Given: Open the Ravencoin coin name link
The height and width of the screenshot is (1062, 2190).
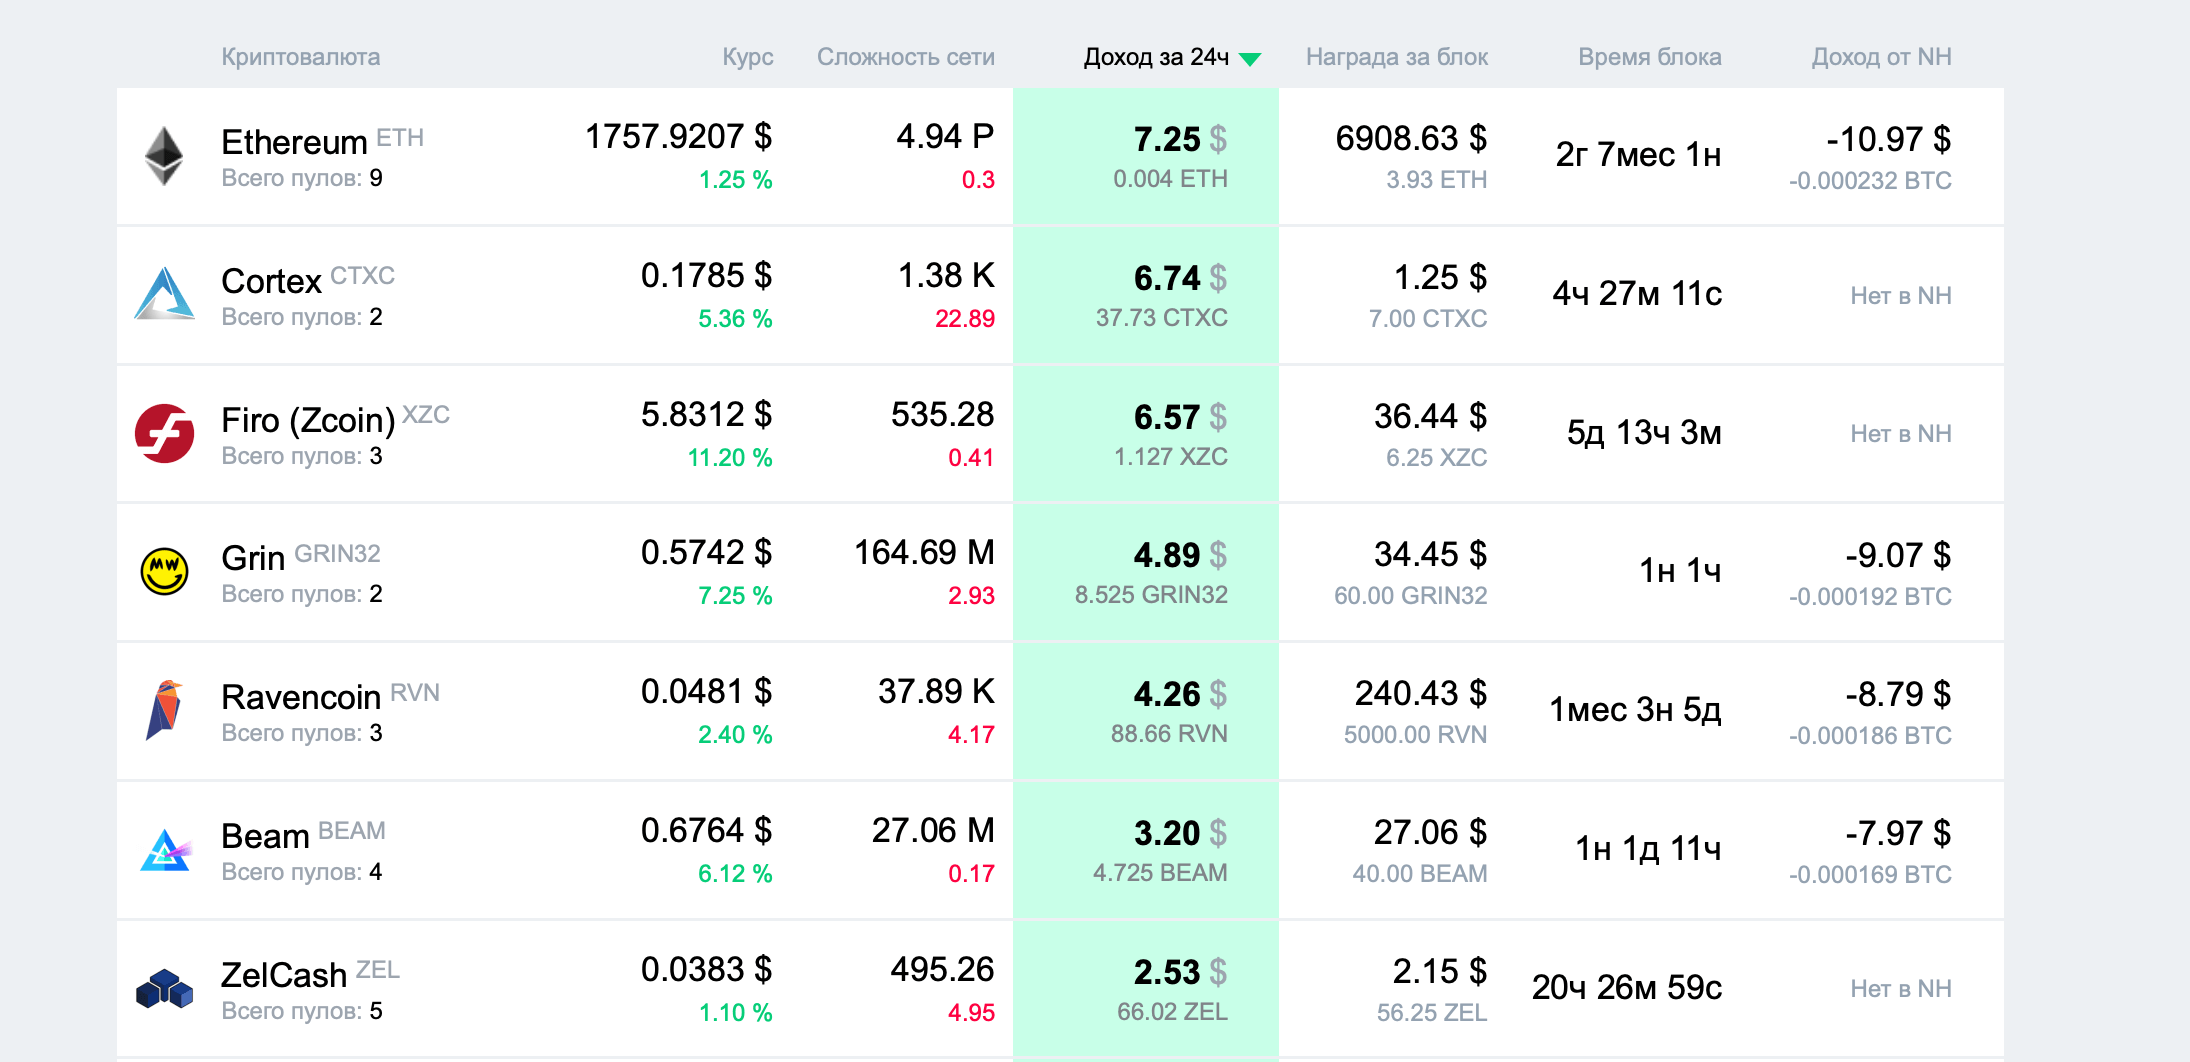Looking at the screenshot, I should click(x=301, y=697).
